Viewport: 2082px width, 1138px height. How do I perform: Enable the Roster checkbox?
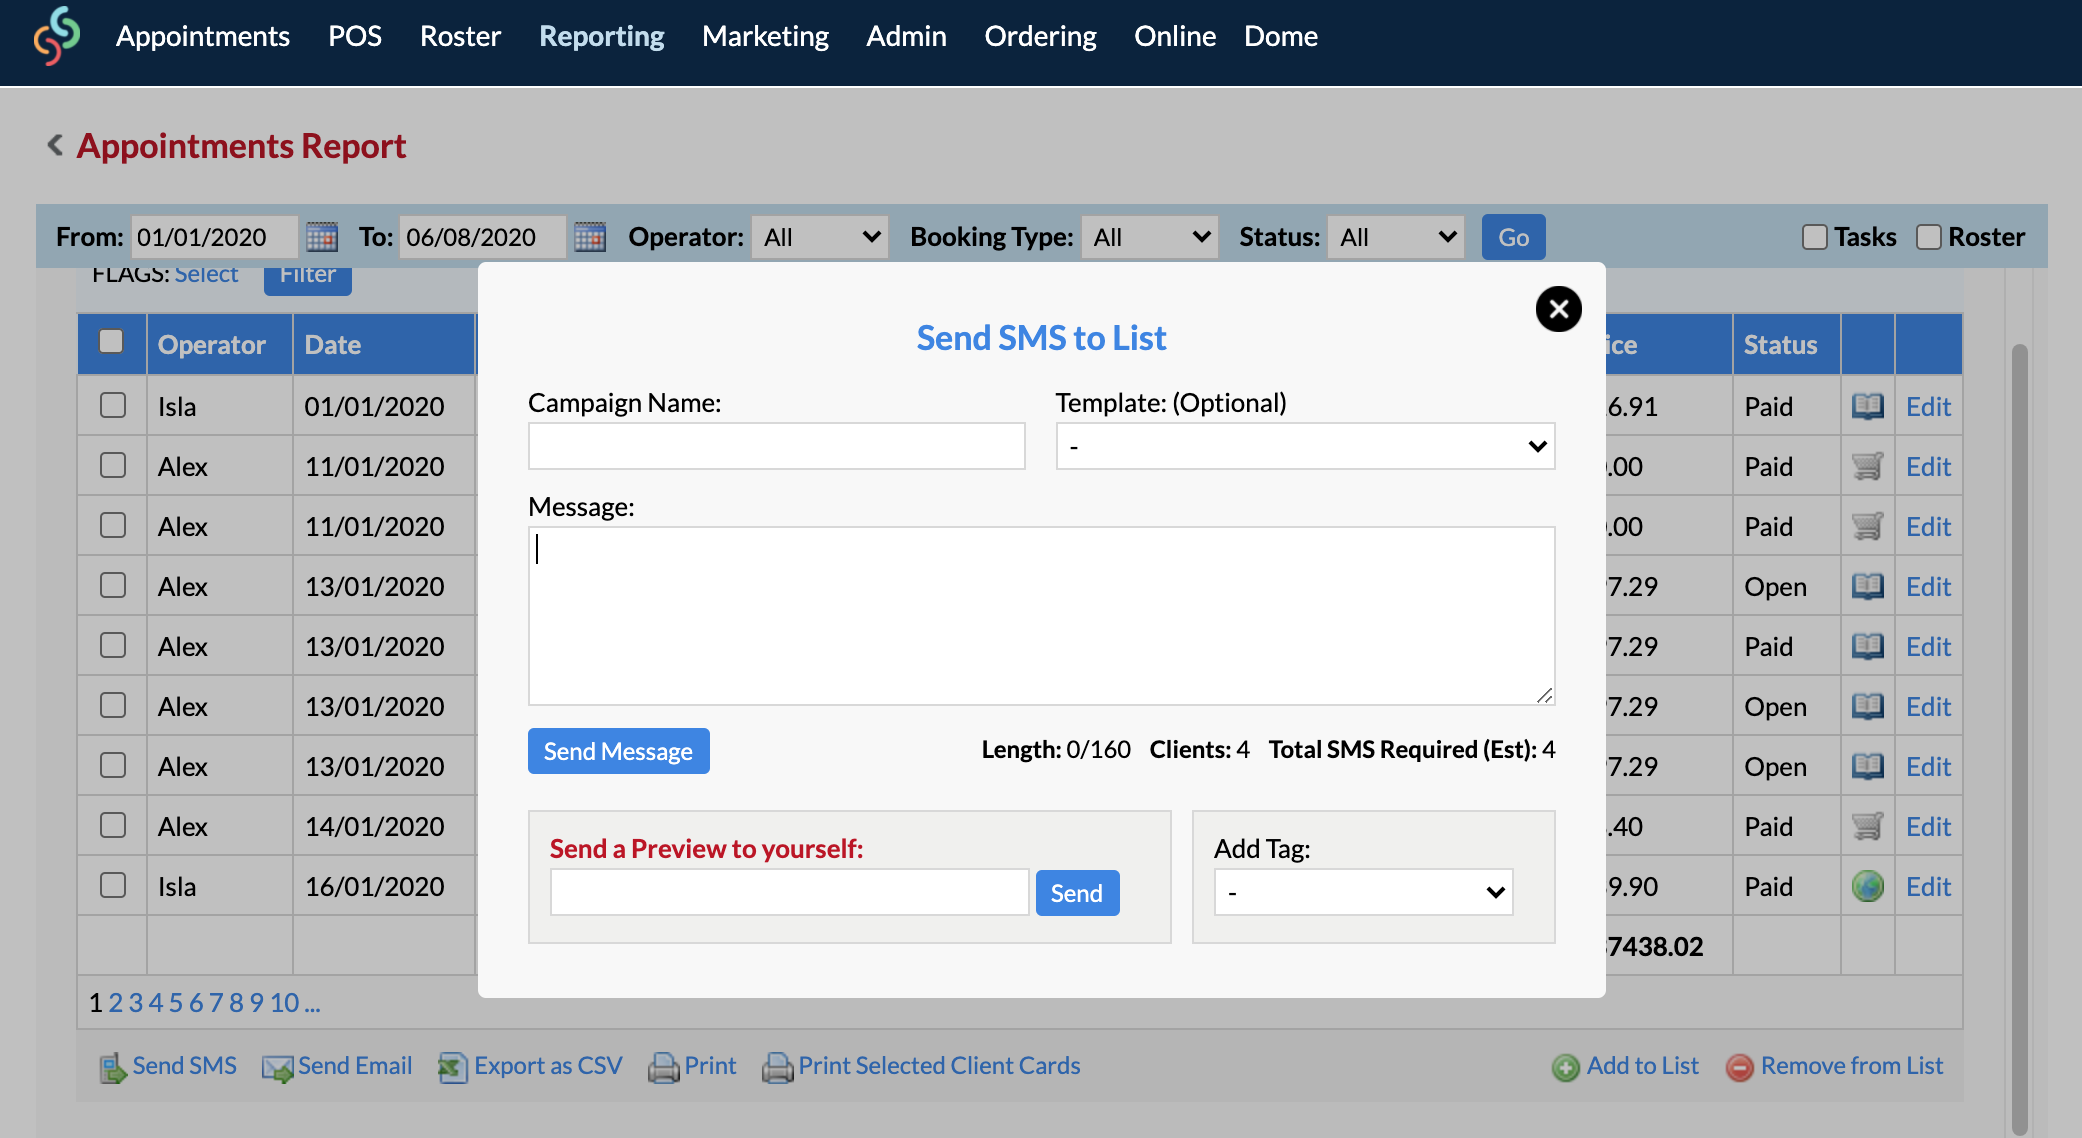tap(1928, 237)
